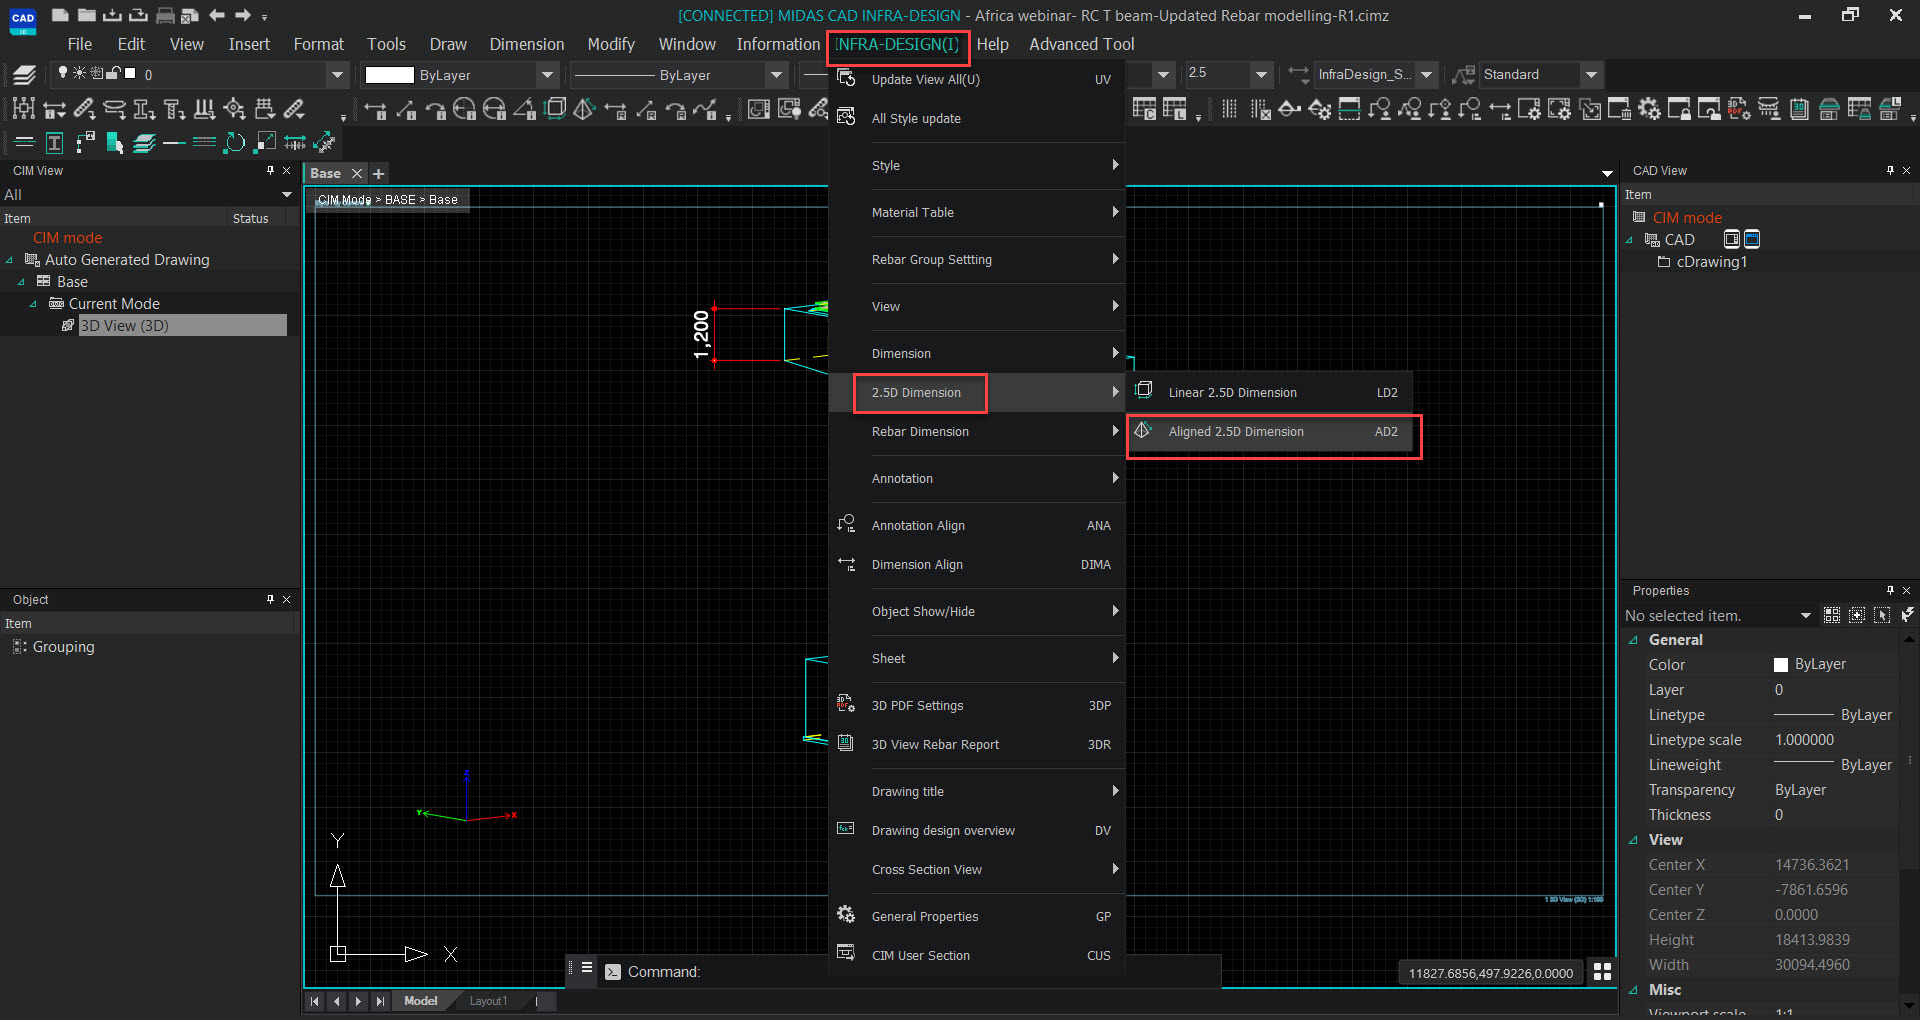
Task: Click the linear dimension tool icon
Action: [376, 110]
